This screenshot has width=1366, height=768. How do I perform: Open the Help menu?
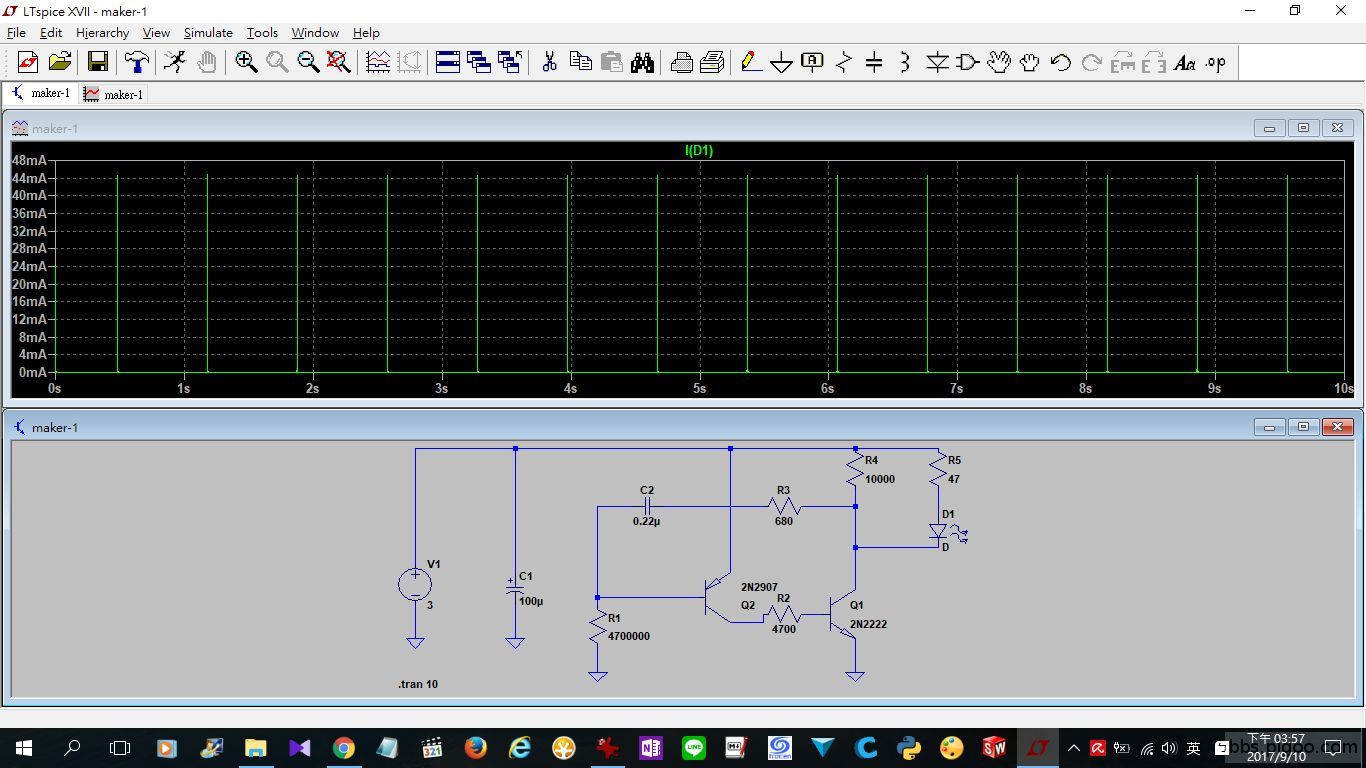tap(366, 33)
